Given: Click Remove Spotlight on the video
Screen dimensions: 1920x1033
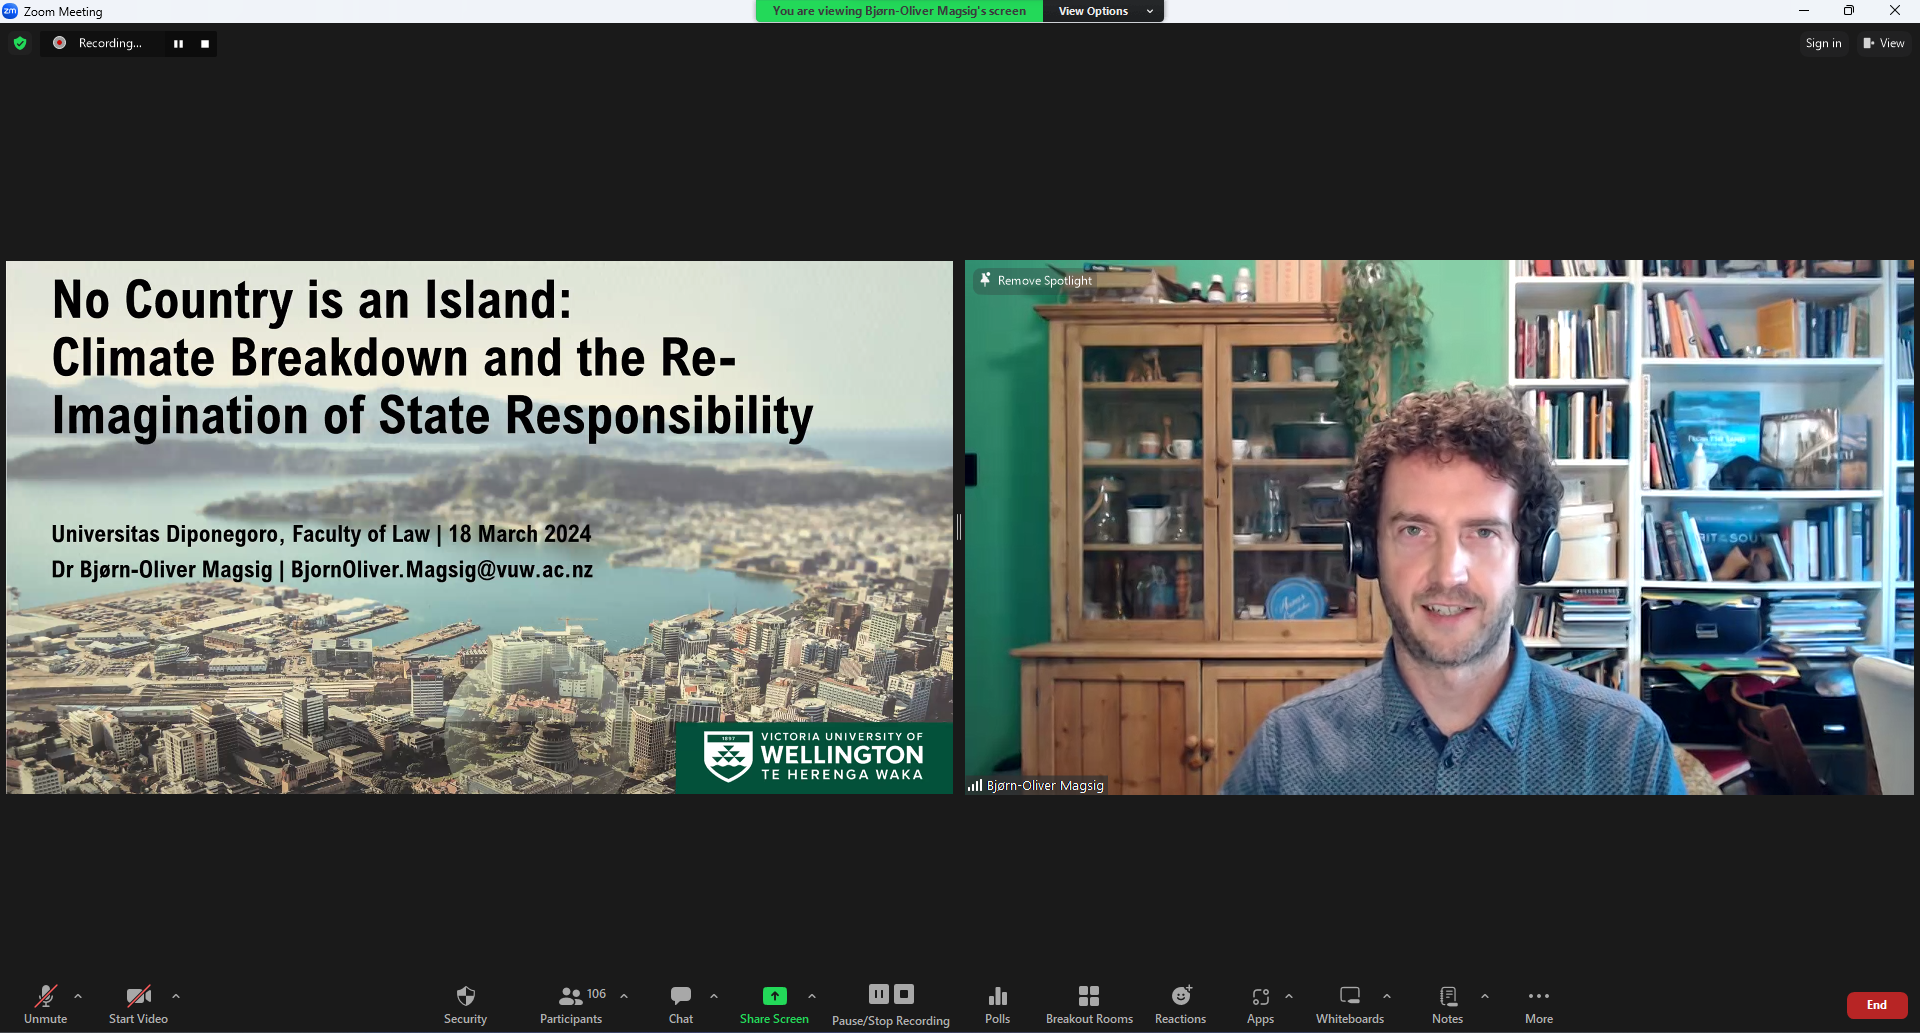Looking at the screenshot, I should (1036, 281).
